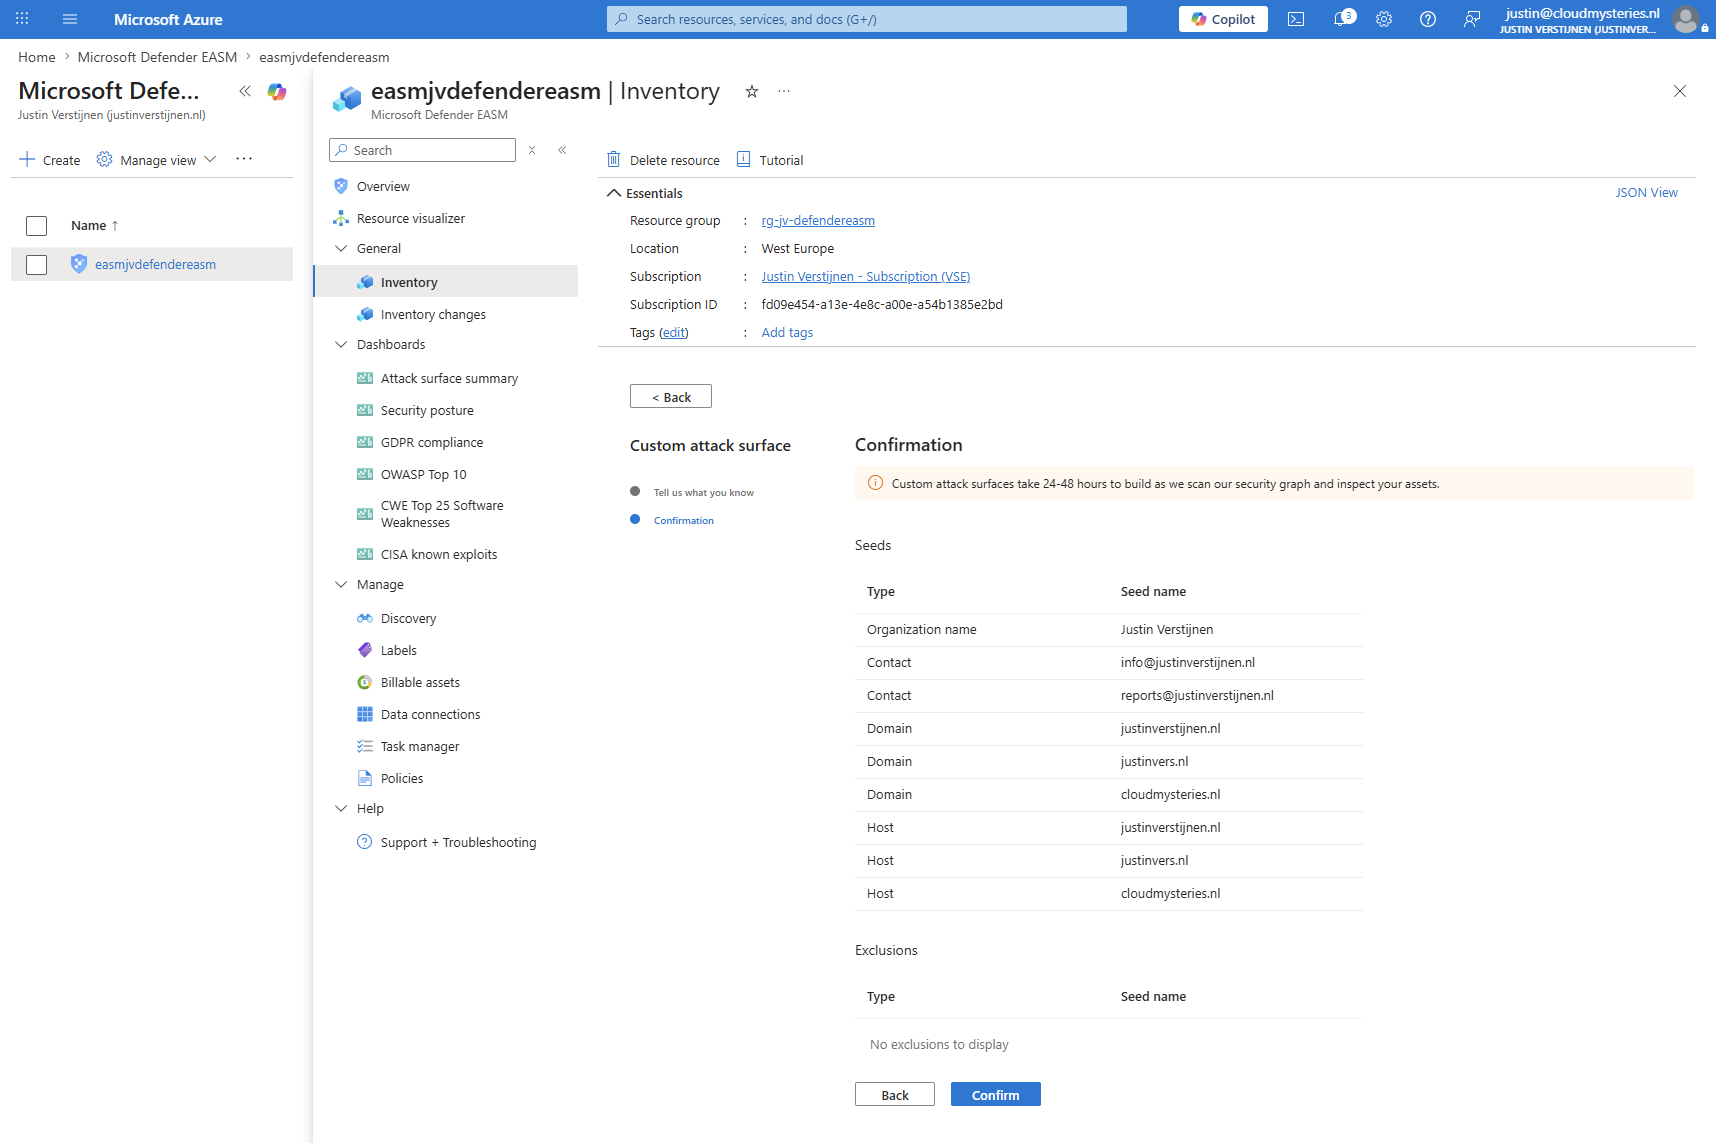The height and width of the screenshot is (1143, 1716).
Task: Check the easmjvdefendereasm row checkbox
Action: click(x=37, y=265)
